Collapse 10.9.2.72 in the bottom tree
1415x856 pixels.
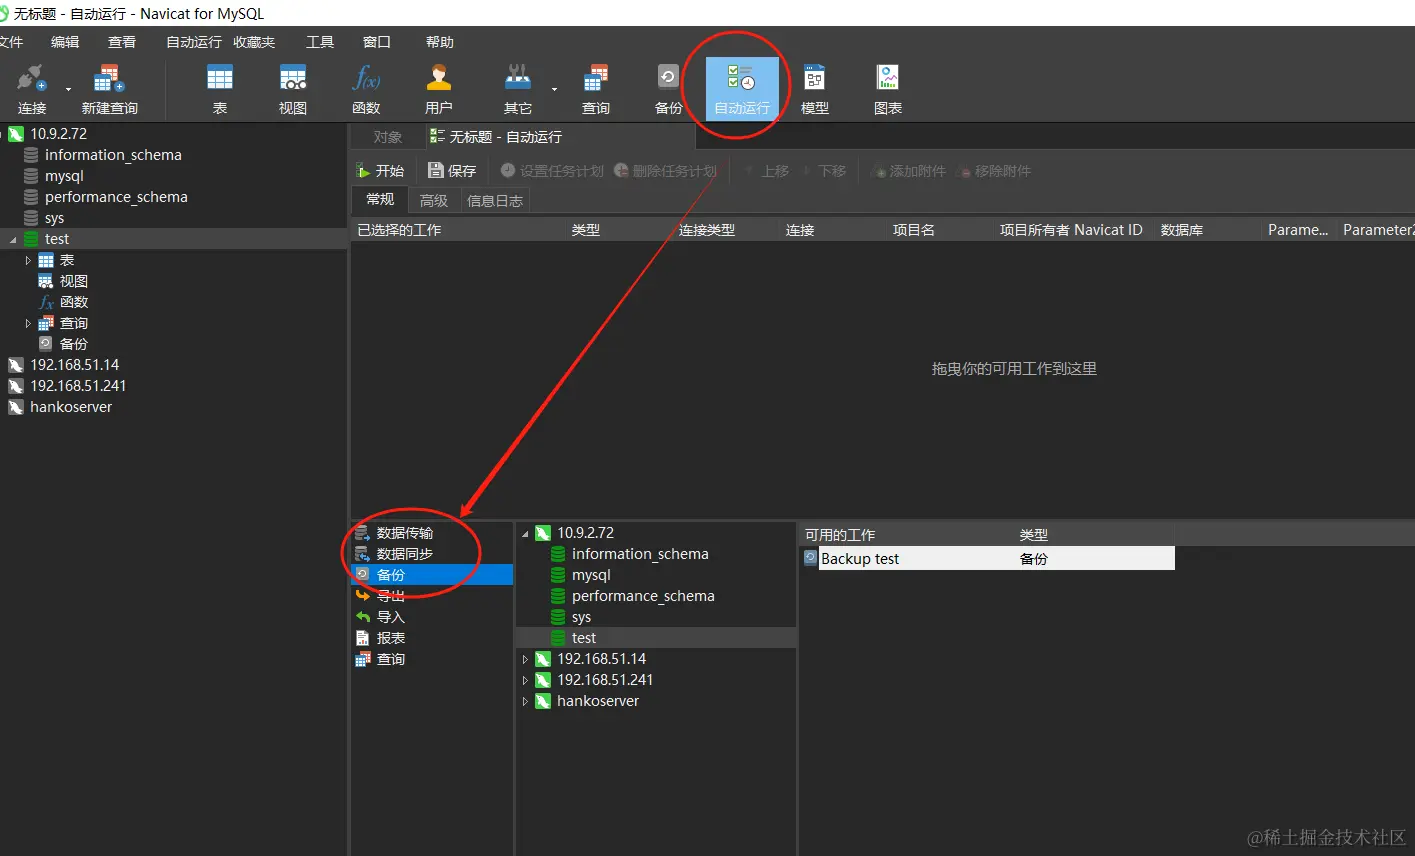pos(525,534)
